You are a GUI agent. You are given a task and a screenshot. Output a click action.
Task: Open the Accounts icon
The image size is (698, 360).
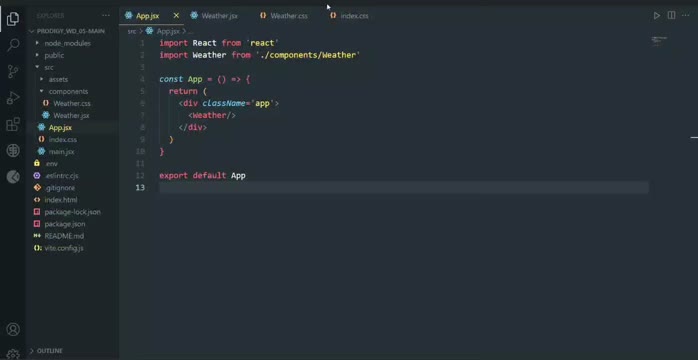pyautogui.click(x=13, y=329)
